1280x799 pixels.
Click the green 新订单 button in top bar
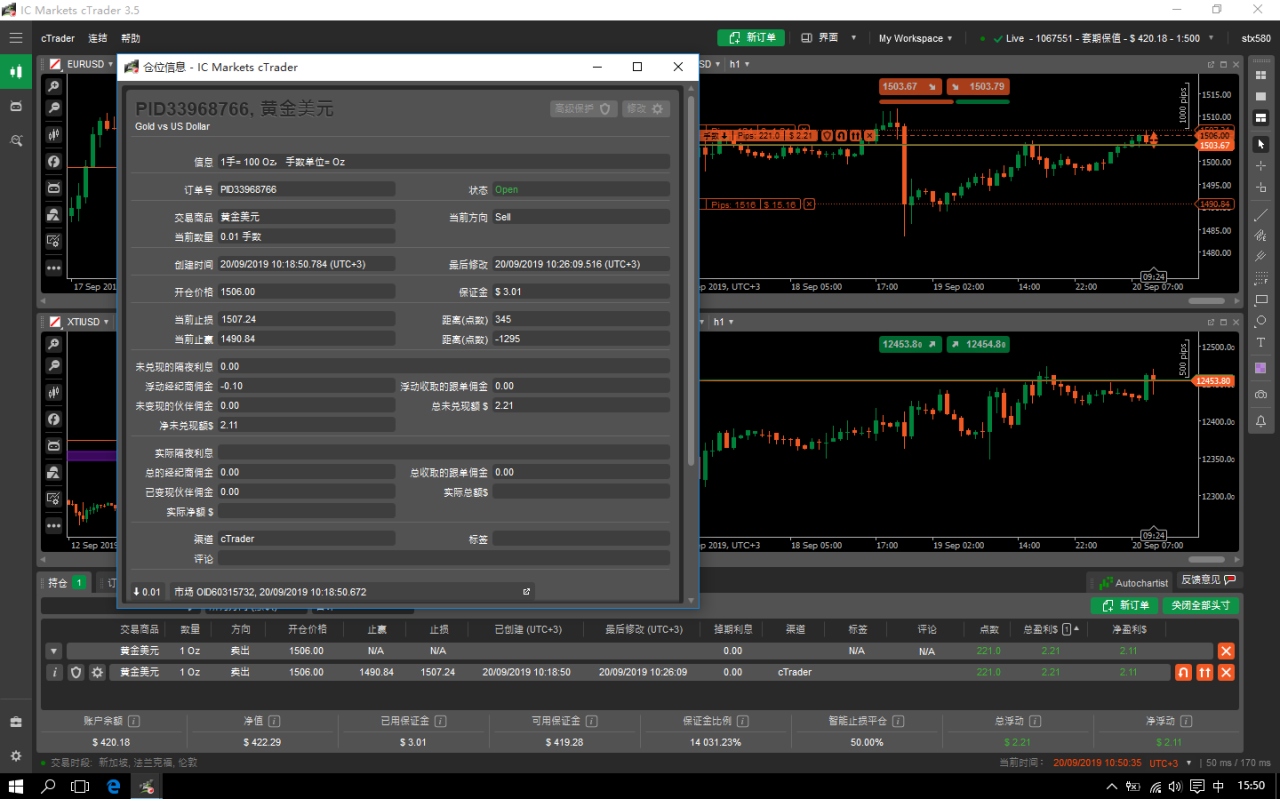[x=750, y=38]
